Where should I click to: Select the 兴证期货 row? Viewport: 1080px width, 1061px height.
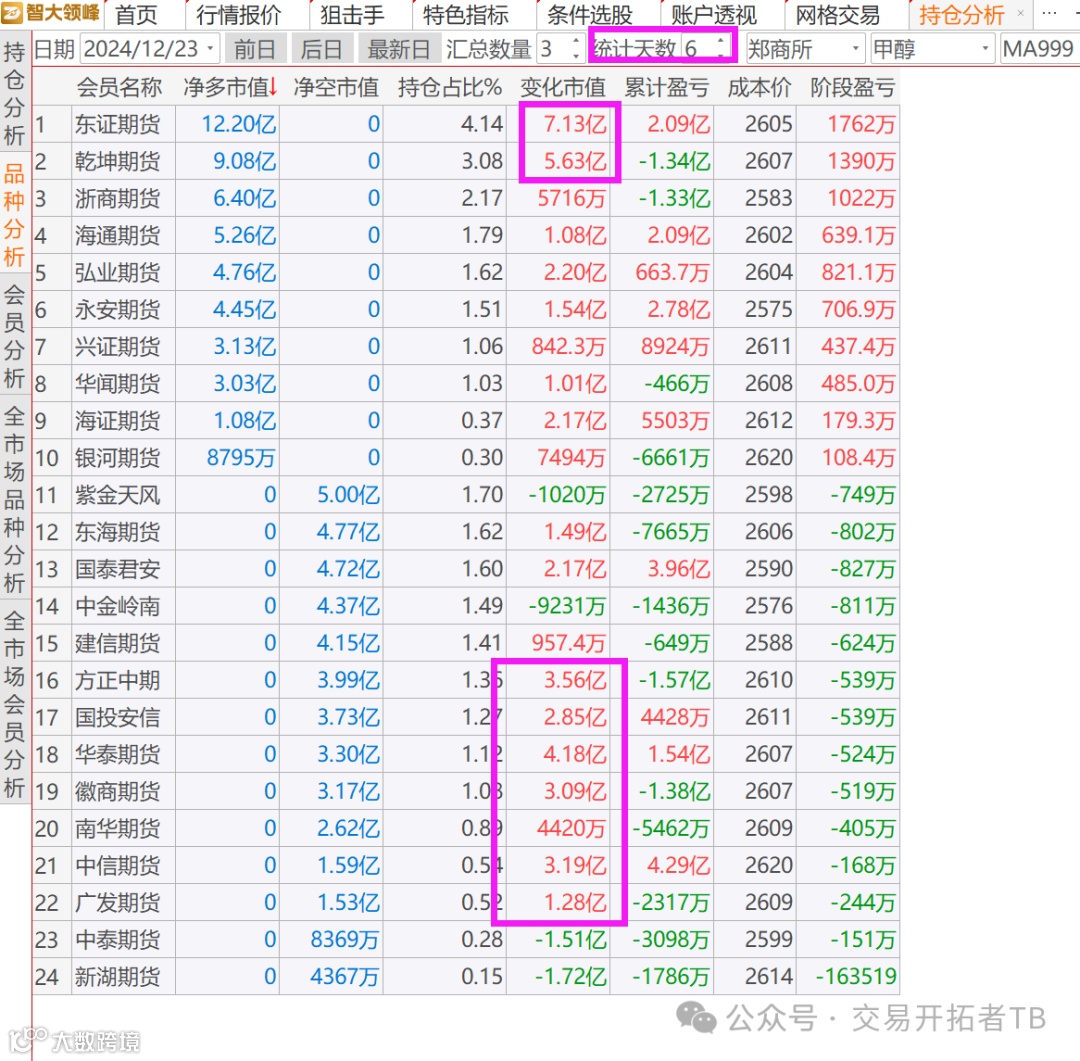(x=466, y=347)
